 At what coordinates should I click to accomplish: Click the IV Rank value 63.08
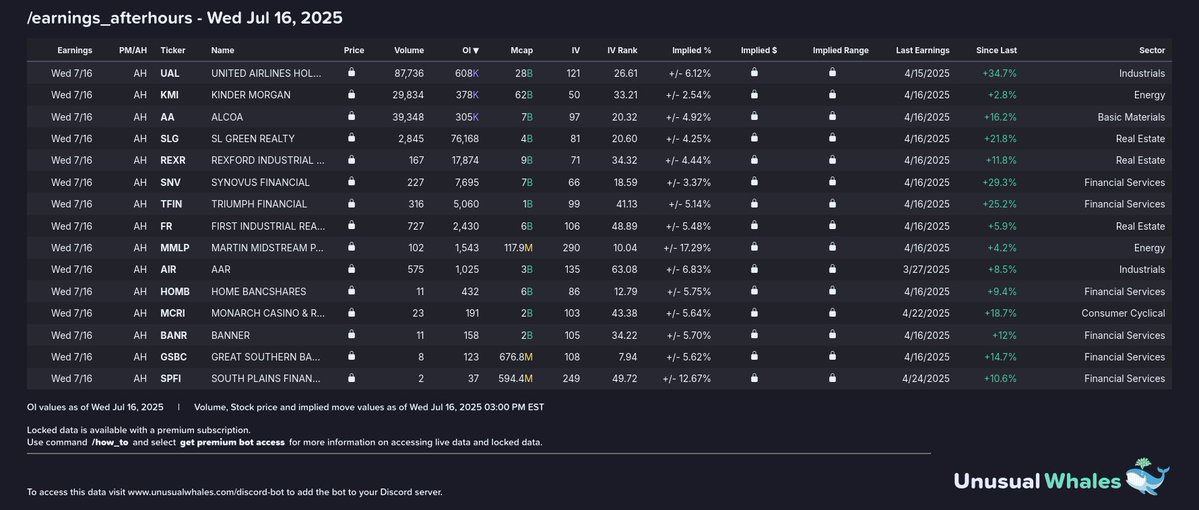pos(625,270)
